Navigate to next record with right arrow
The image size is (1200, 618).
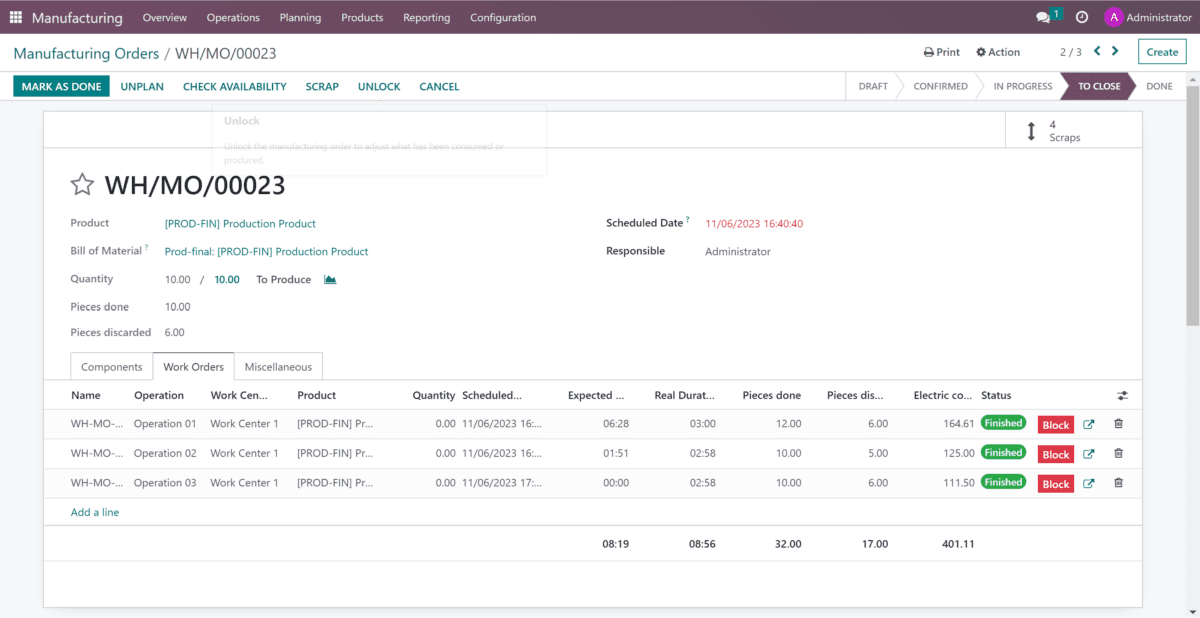(x=1117, y=51)
